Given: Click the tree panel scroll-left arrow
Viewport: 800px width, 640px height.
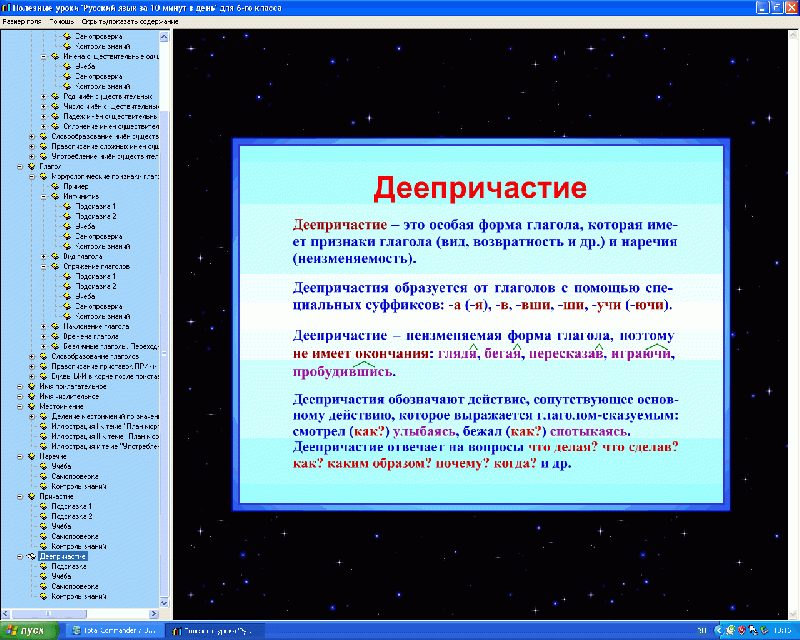Looking at the screenshot, I should point(6,613).
